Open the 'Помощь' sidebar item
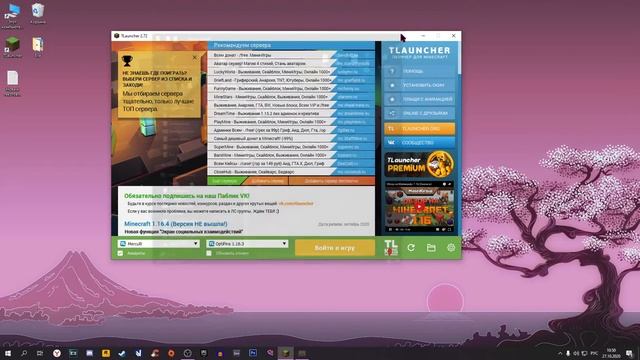640x360 pixels. coord(420,71)
